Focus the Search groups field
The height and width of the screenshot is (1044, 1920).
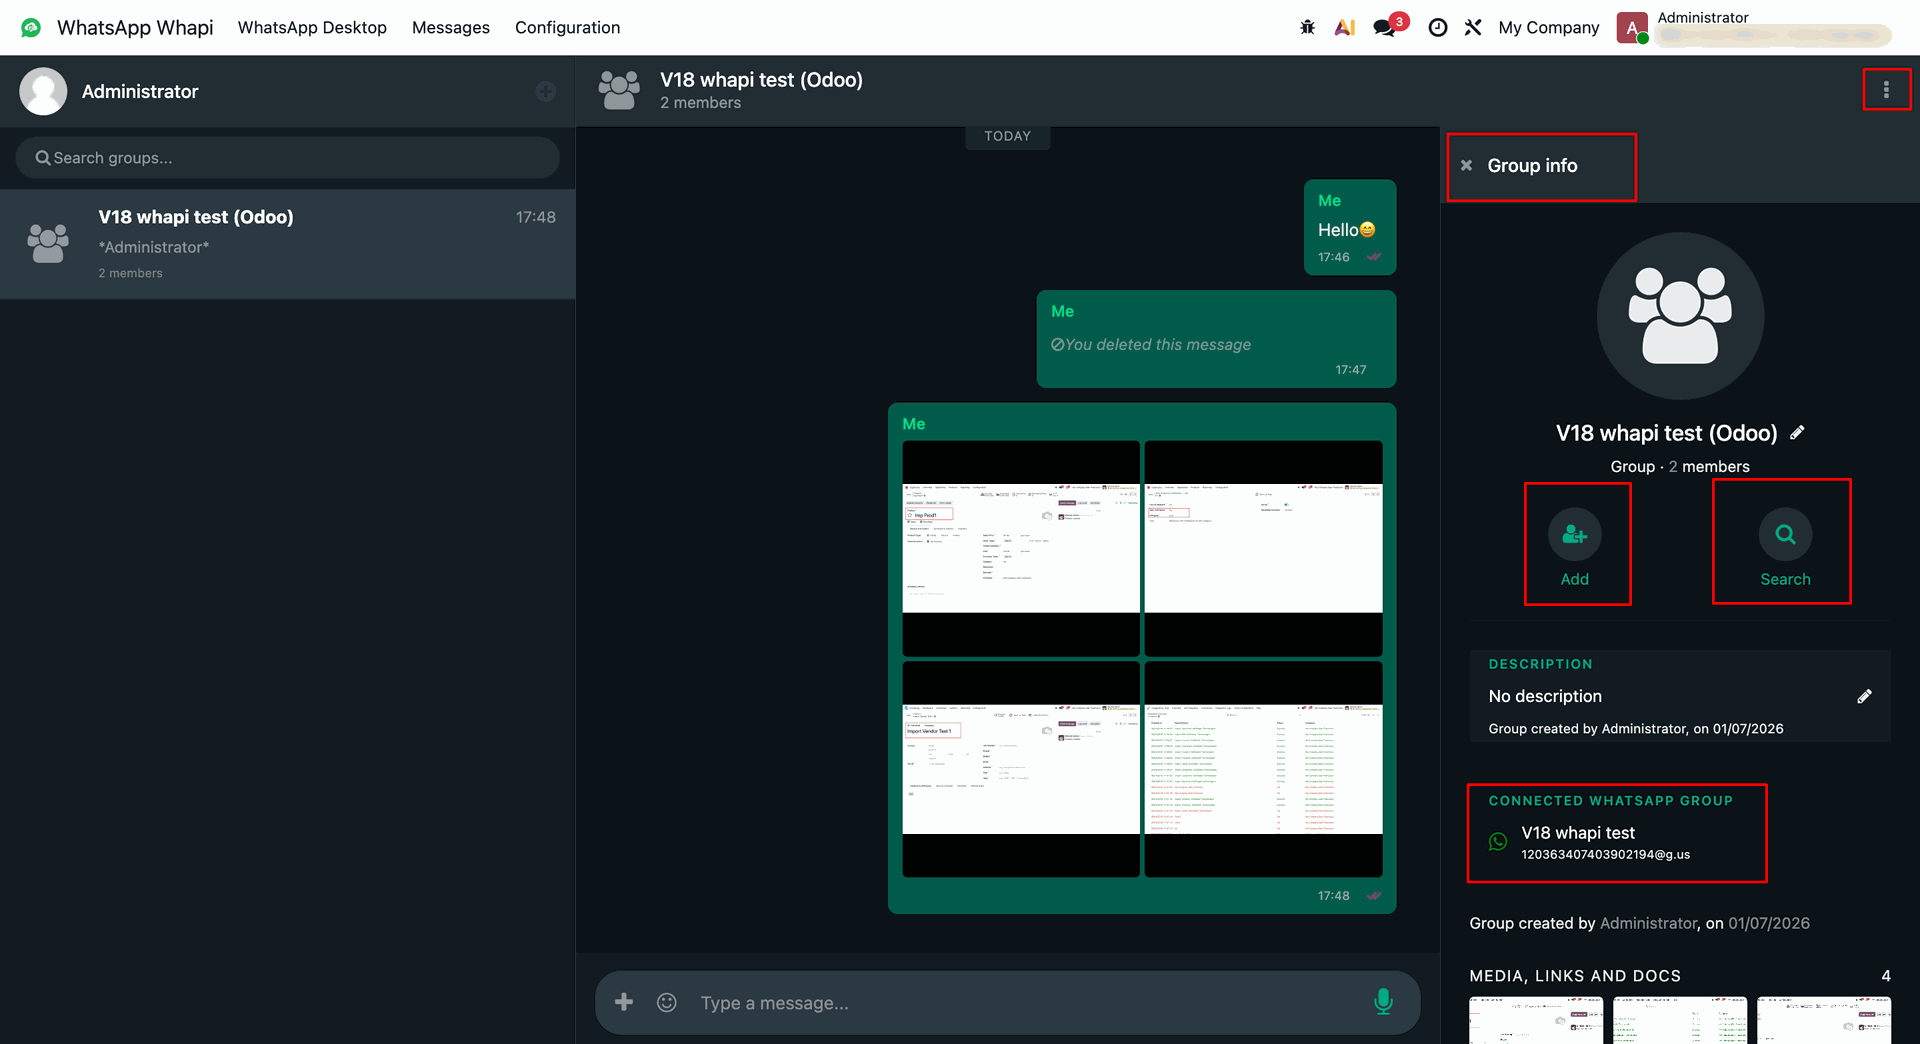pos(287,158)
